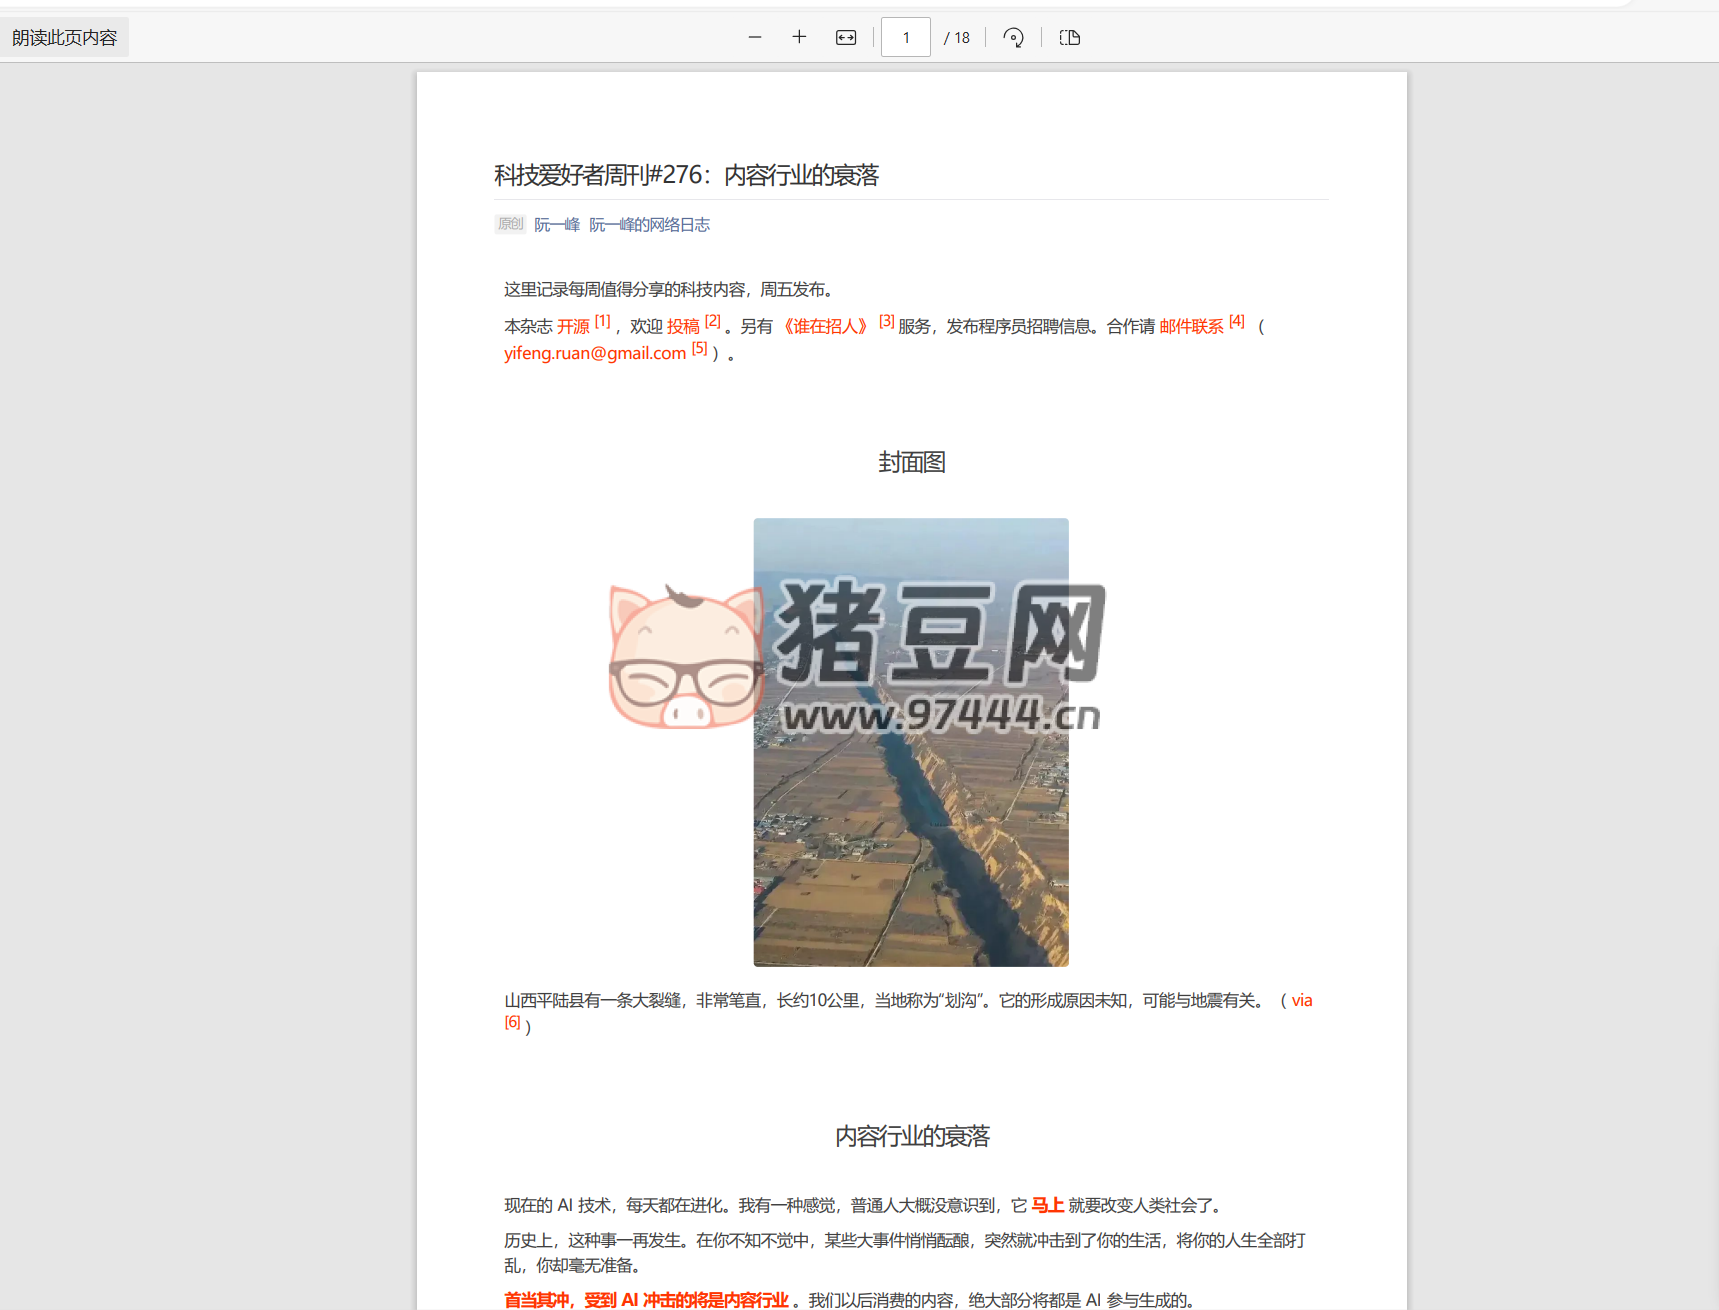
Task: Open the 《谁在招人》 link
Action: pos(825,327)
